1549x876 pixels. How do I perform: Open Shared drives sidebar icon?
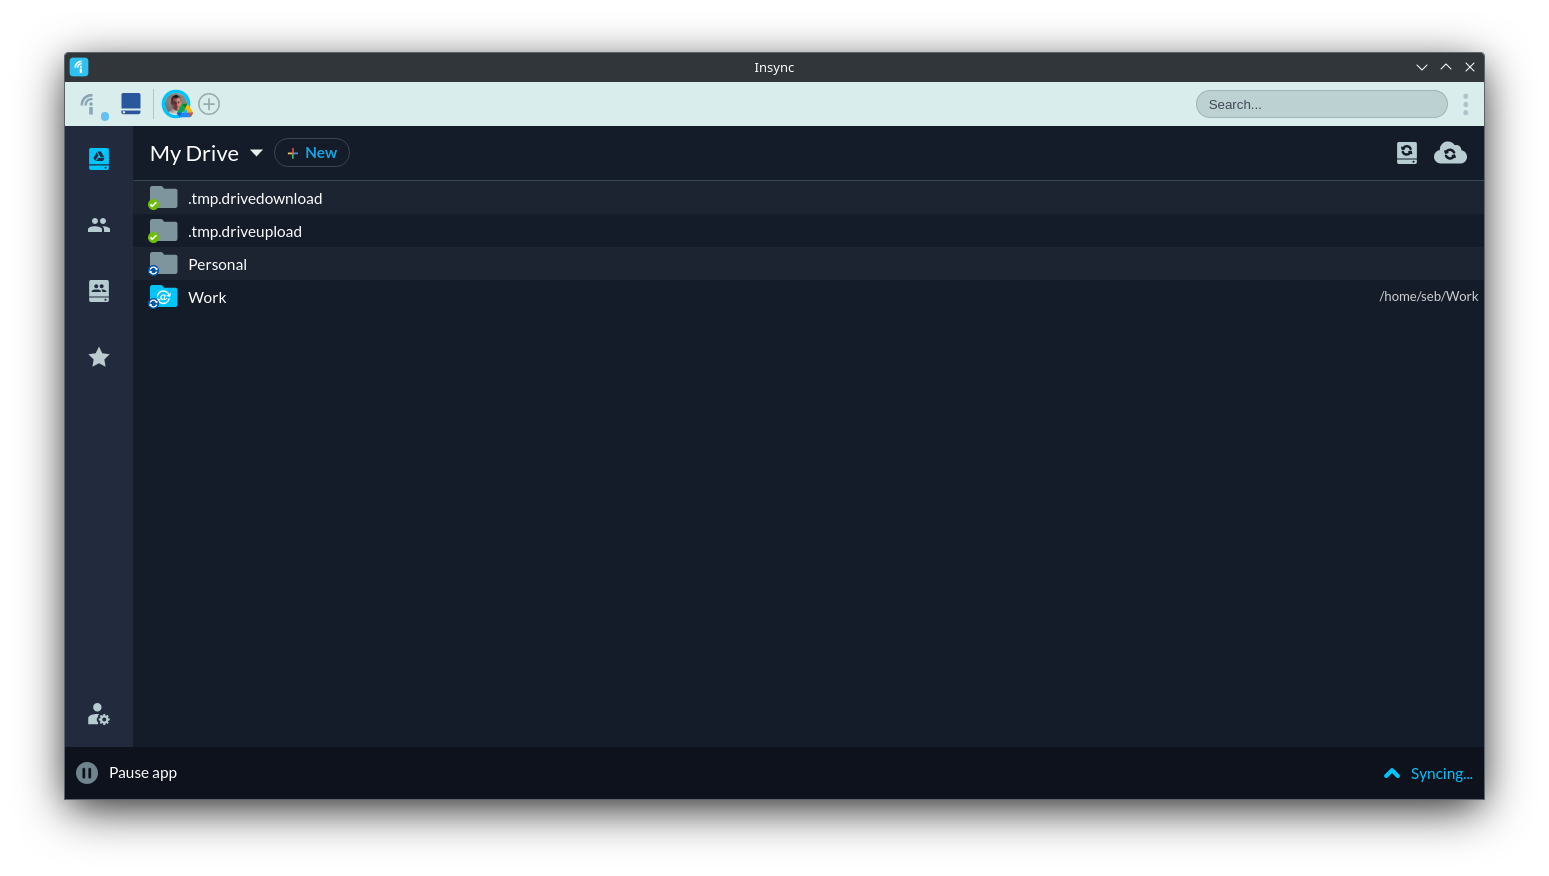99,291
